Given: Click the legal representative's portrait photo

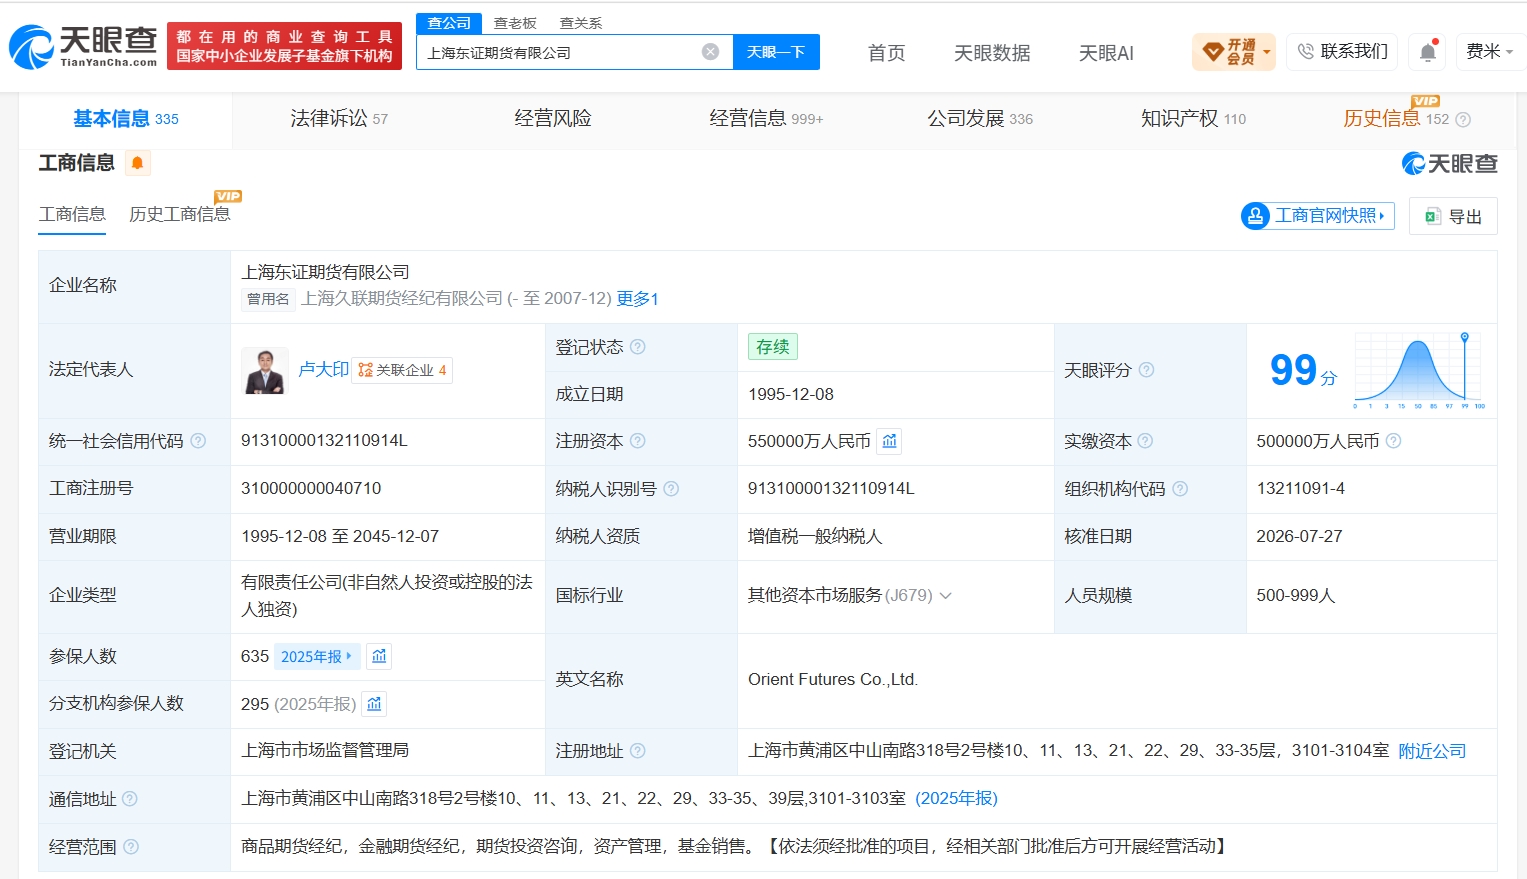Looking at the screenshot, I should (265, 370).
